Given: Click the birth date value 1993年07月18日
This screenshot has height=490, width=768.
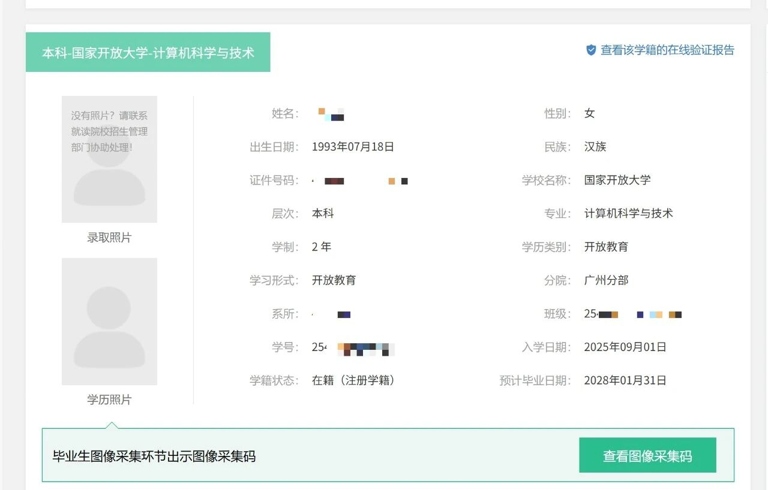Looking at the screenshot, I should coord(353,147).
